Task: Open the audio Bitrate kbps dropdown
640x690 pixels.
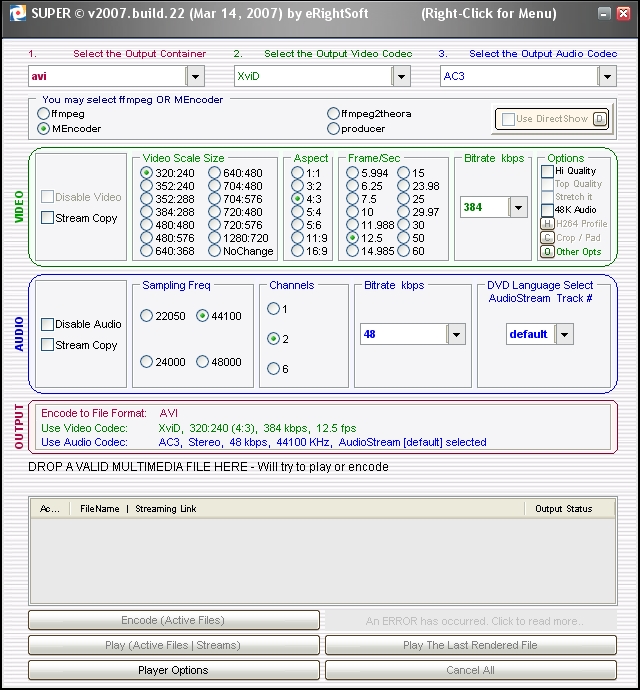Action: pyautogui.click(x=456, y=334)
